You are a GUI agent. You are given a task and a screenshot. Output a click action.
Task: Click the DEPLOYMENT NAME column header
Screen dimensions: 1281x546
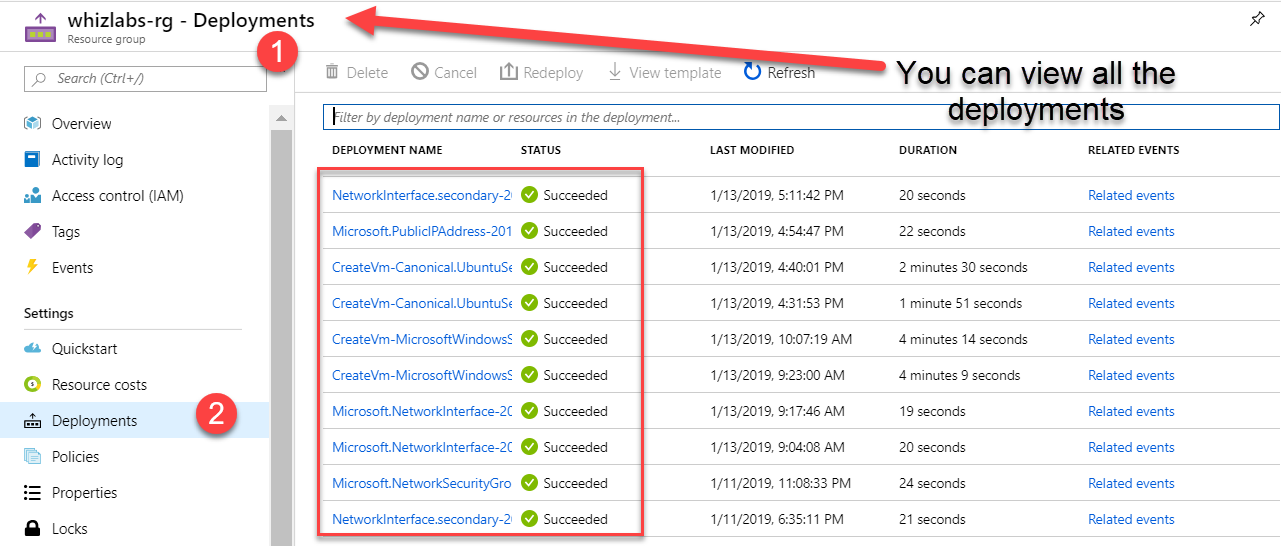pos(387,150)
